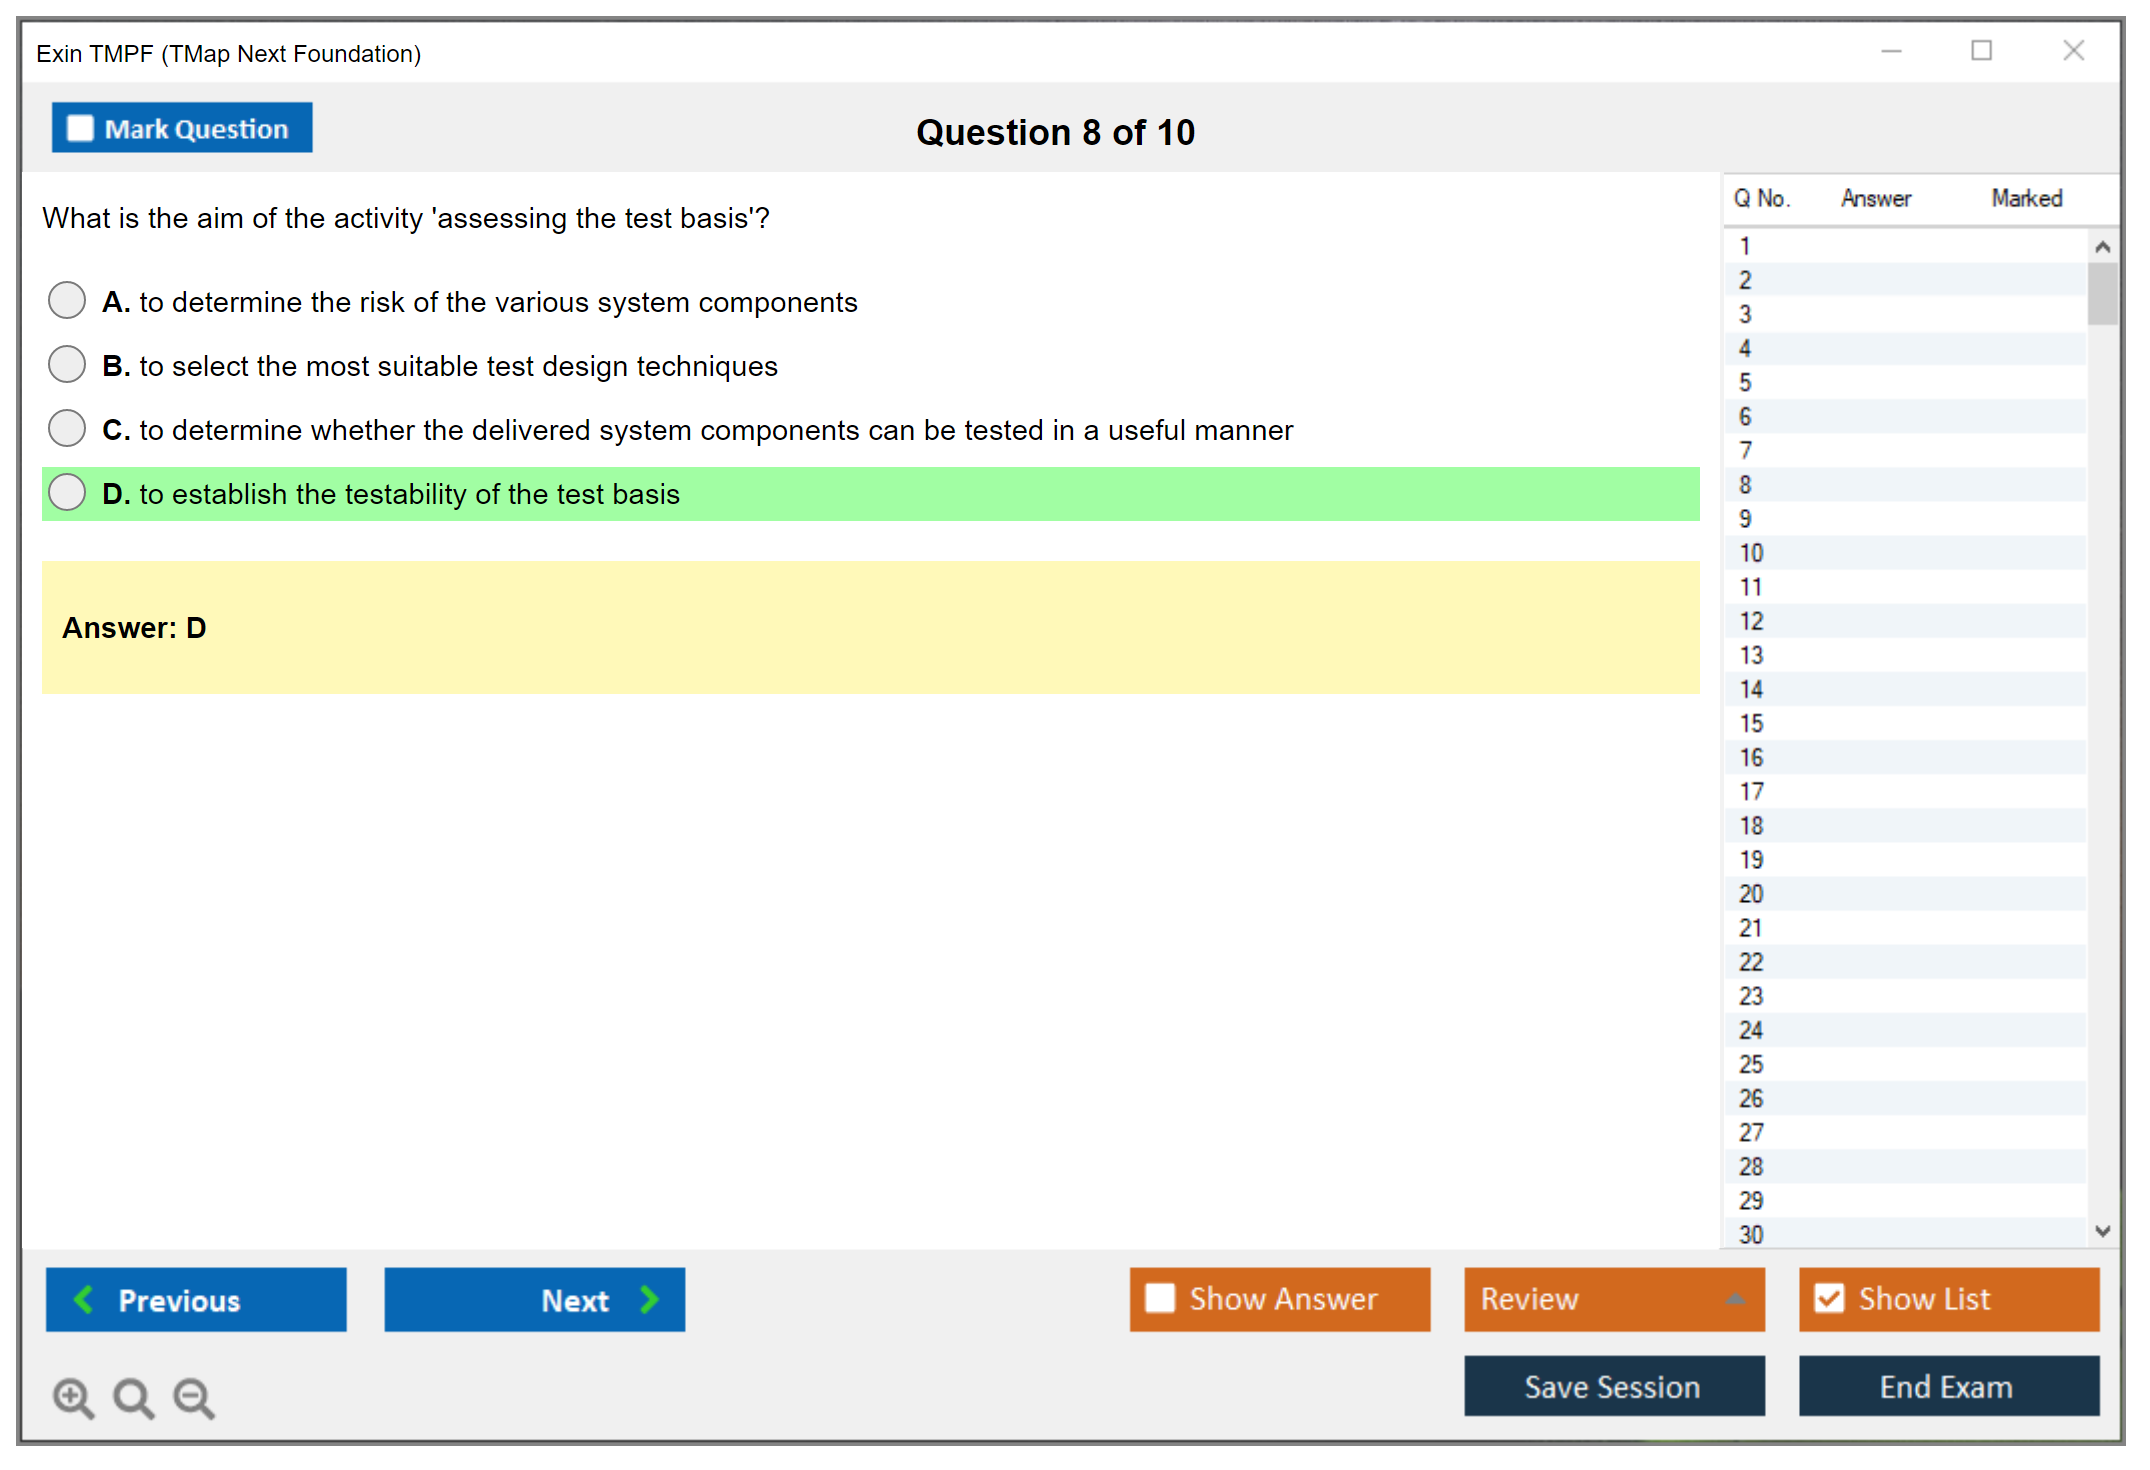Screen dimensions: 2150x1470
Task: Click the End Exam button
Action: click(1947, 1386)
